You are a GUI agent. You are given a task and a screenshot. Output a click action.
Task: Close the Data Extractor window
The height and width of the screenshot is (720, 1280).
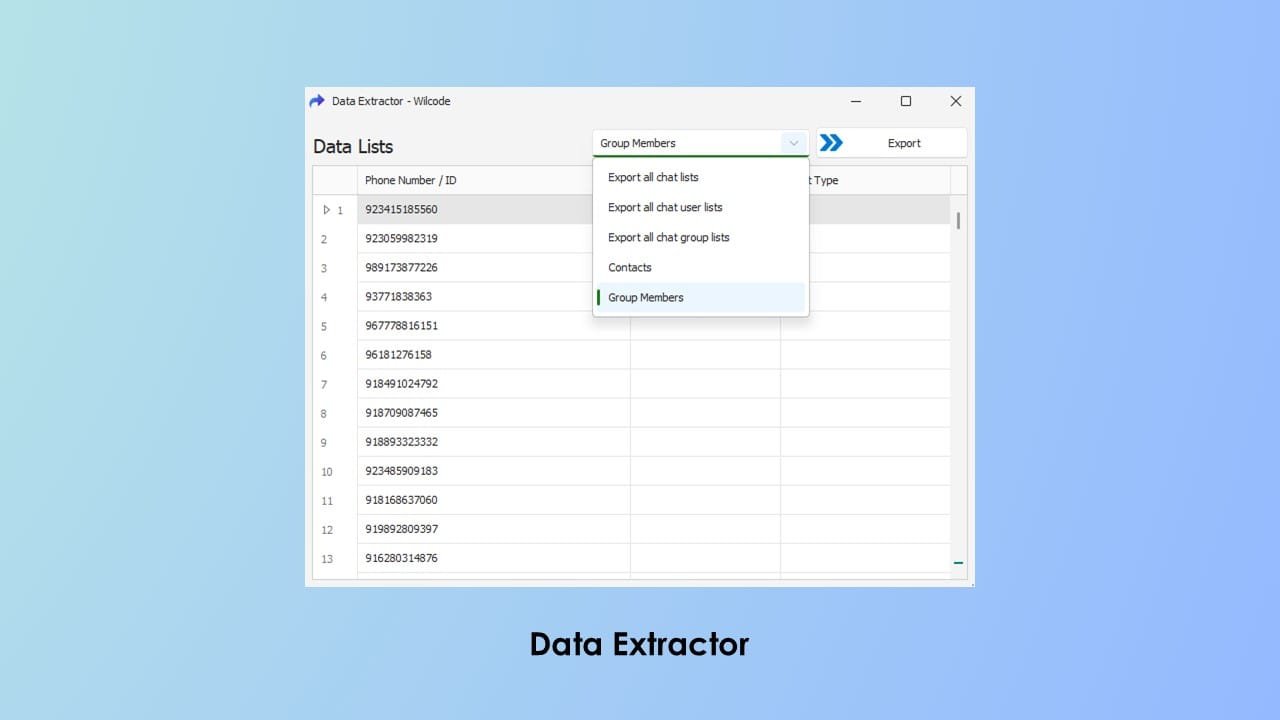(x=955, y=101)
